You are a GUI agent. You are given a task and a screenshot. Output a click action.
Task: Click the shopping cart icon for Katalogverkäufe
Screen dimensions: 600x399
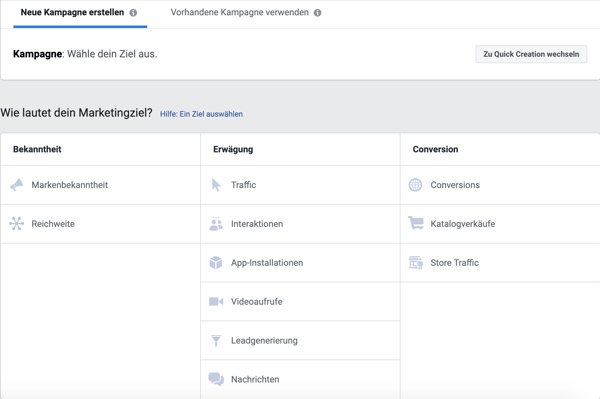pos(416,223)
